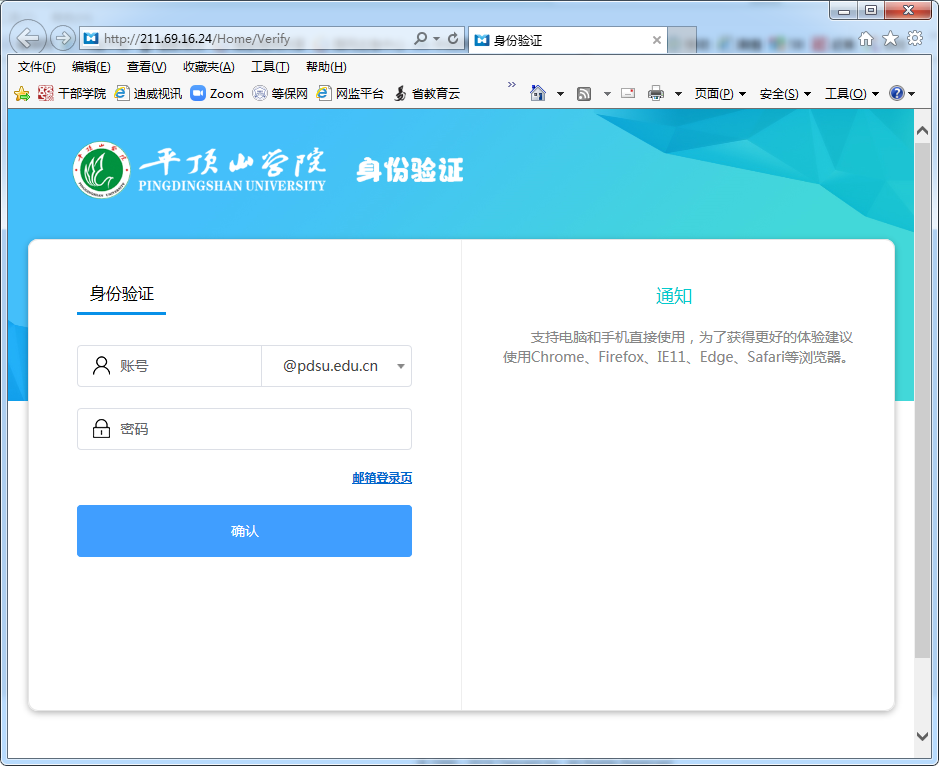Select the 身份验证 form tab heading
Image resolution: width=939 pixels, height=766 pixels.
coord(122,293)
